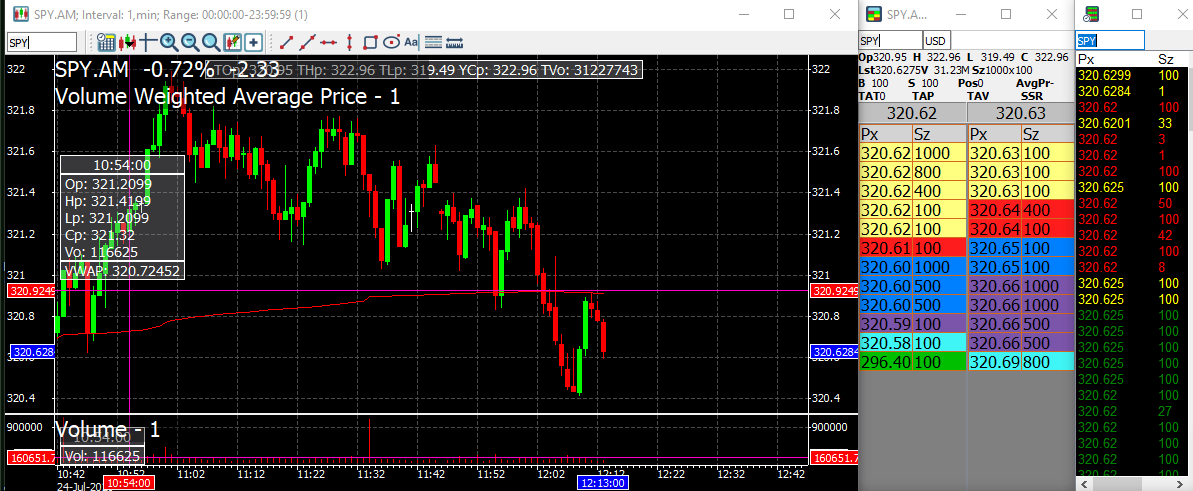Image resolution: width=1193 pixels, height=491 pixels.
Task: Click the red 320.9249 price label on right axis
Action: click(x=835, y=291)
